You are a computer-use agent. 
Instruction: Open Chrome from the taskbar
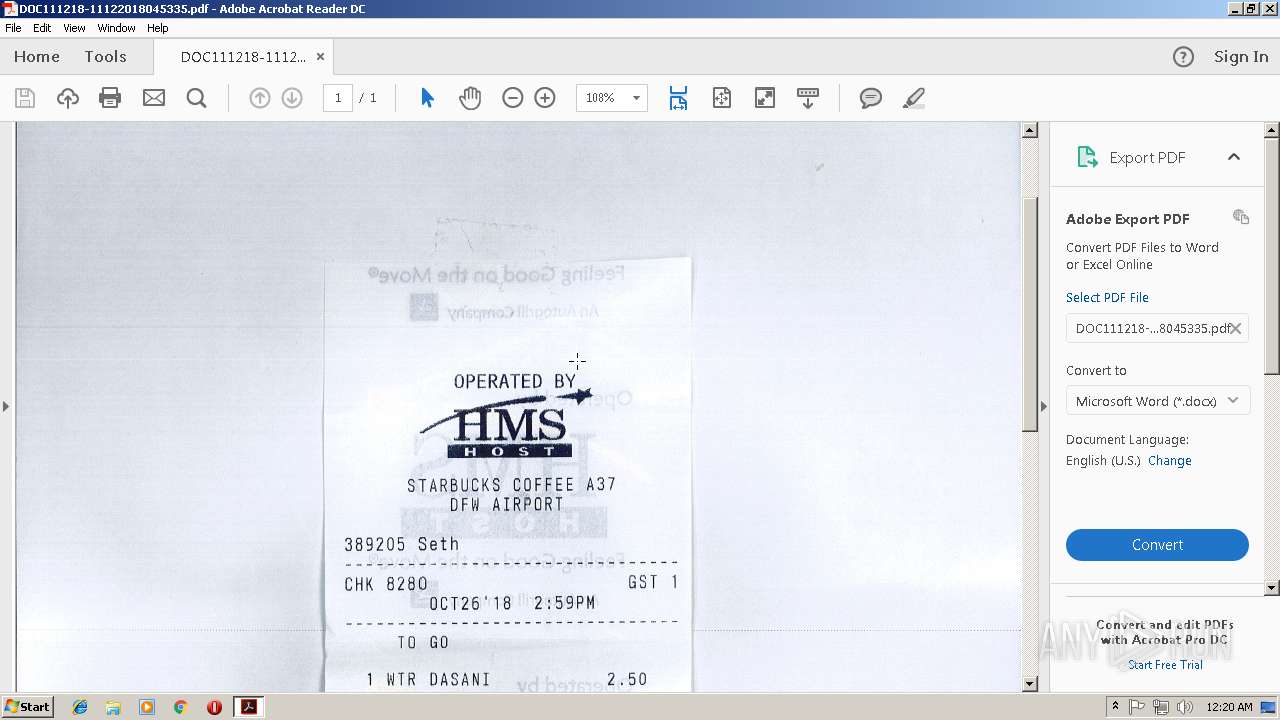point(180,707)
